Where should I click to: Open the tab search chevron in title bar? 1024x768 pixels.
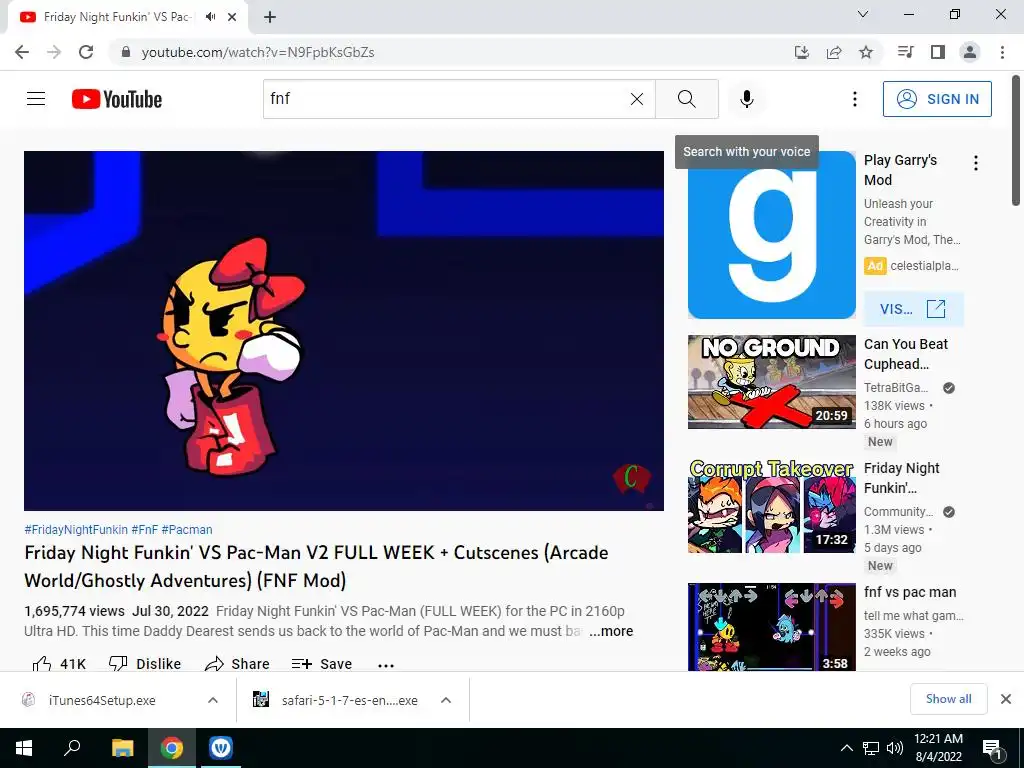coord(863,14)
